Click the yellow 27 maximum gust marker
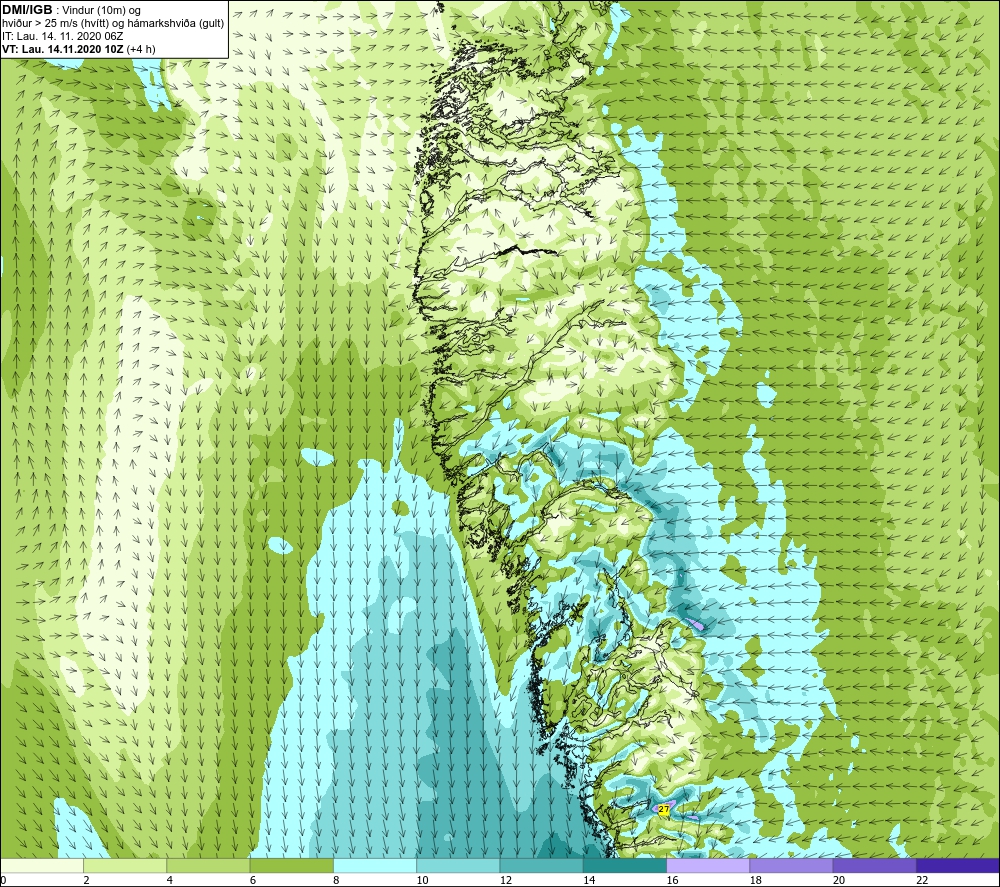This screenshot has width=1000, height=887. point(664,809)
